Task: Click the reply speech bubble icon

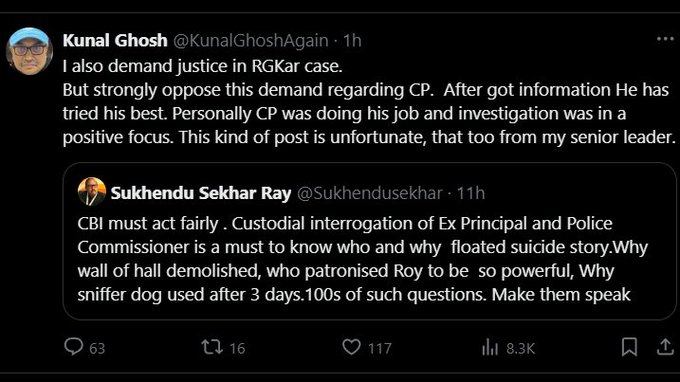Action: [x=73, y=347]
